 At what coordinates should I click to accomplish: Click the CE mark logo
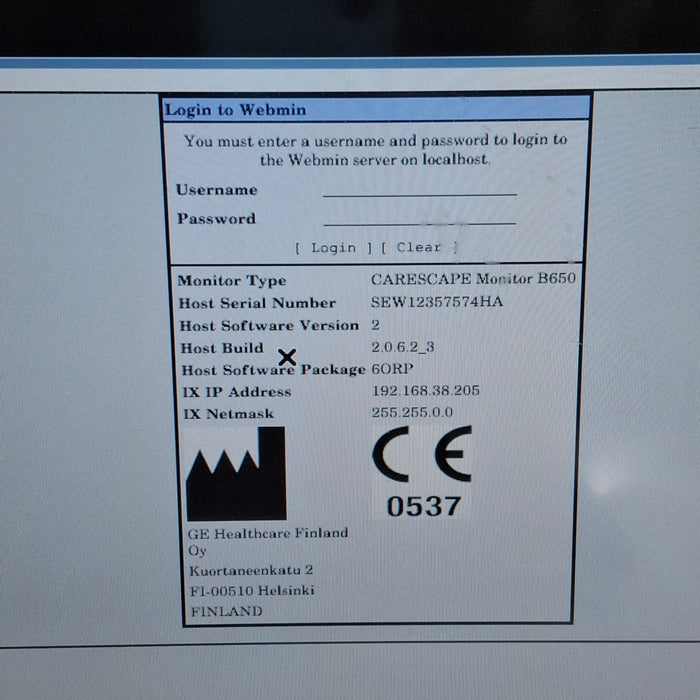(x=422, y=454)
